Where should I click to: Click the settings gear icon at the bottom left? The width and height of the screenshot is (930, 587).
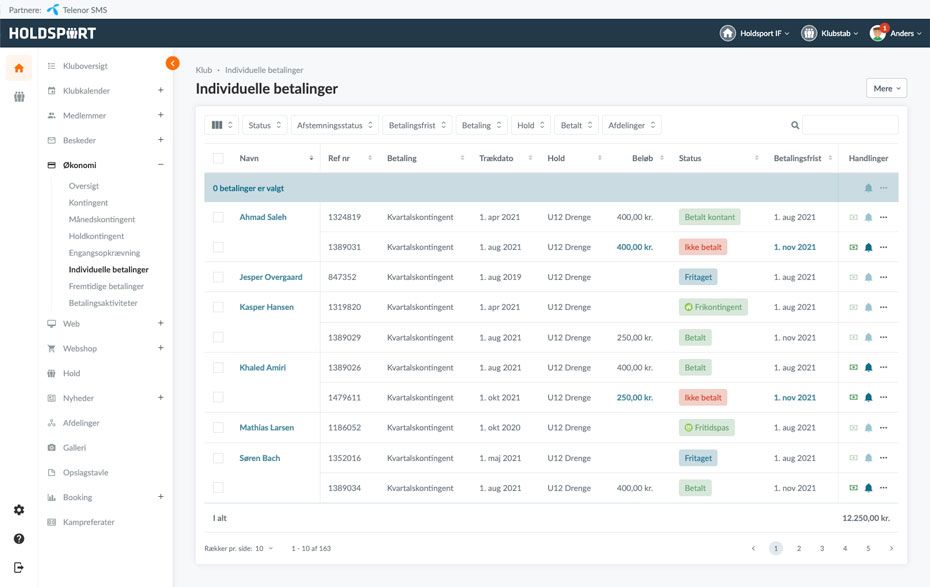coord(17,509)
